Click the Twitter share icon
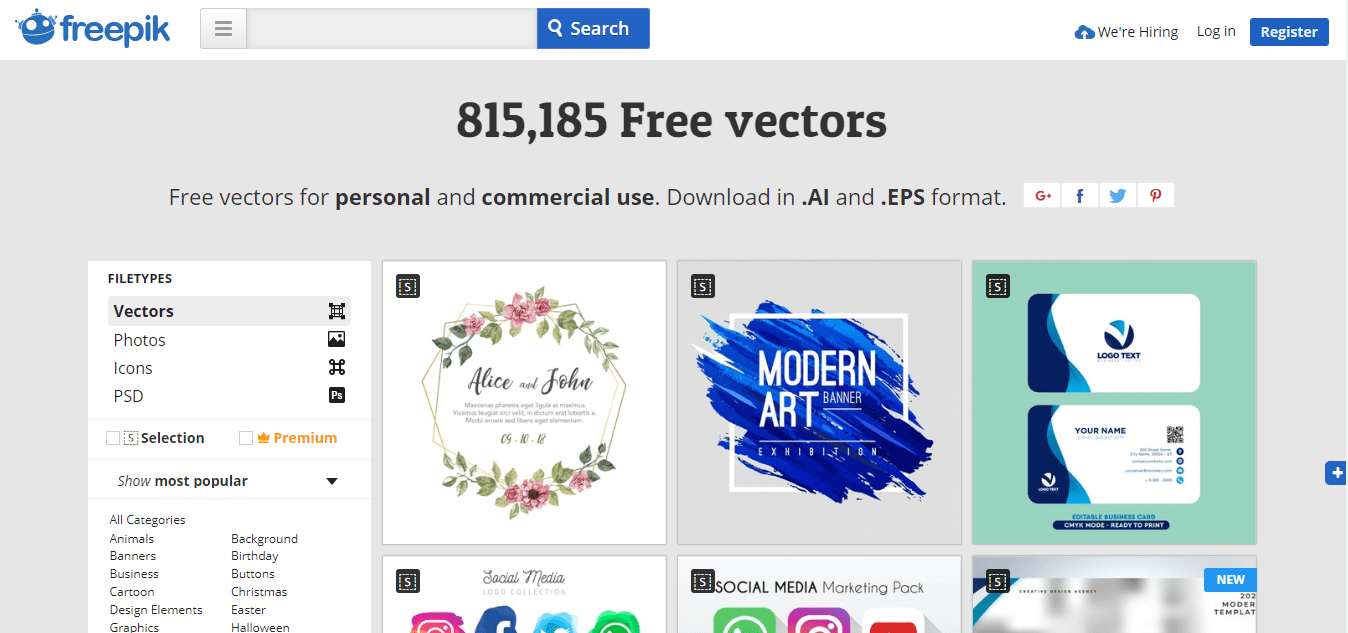The height and width of the screenshot is (633, 1348). tap(1117, 195)
